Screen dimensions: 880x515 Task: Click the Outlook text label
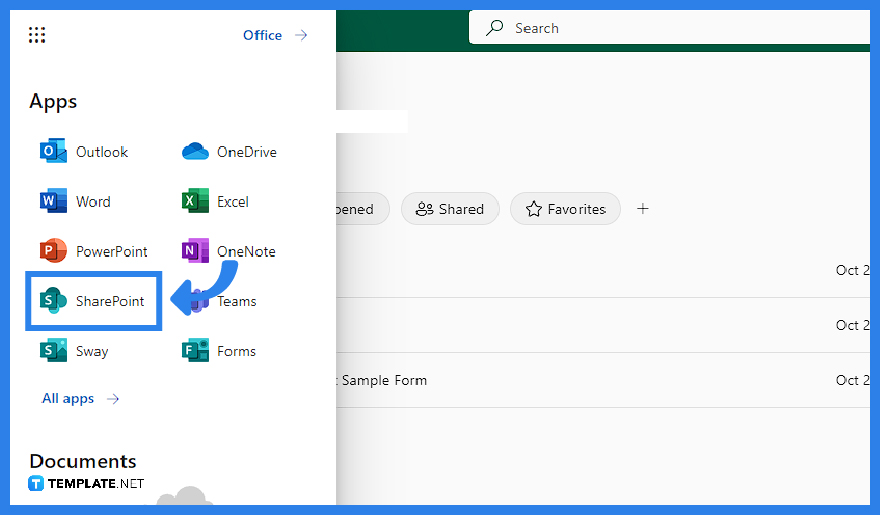(102, 152)
